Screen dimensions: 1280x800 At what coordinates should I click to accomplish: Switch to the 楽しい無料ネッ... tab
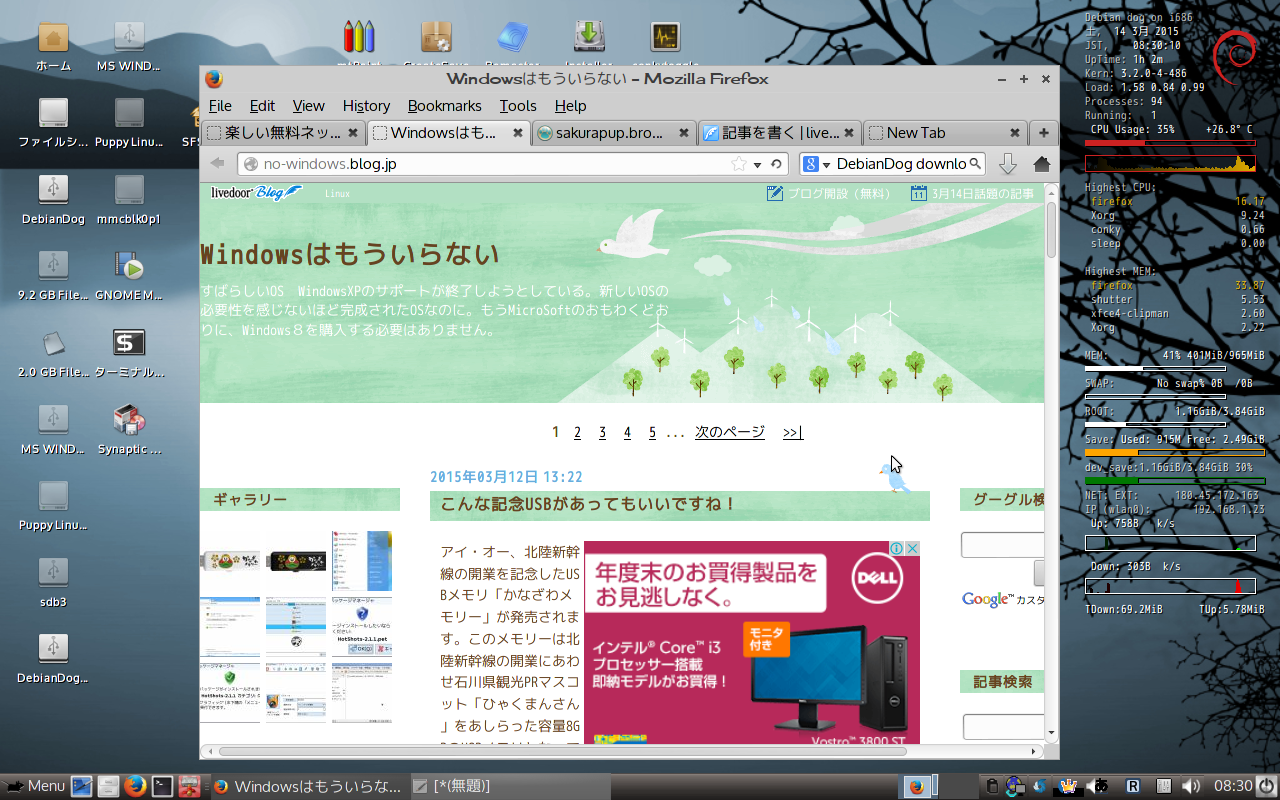pyautogui.click(x=283, y=132)
